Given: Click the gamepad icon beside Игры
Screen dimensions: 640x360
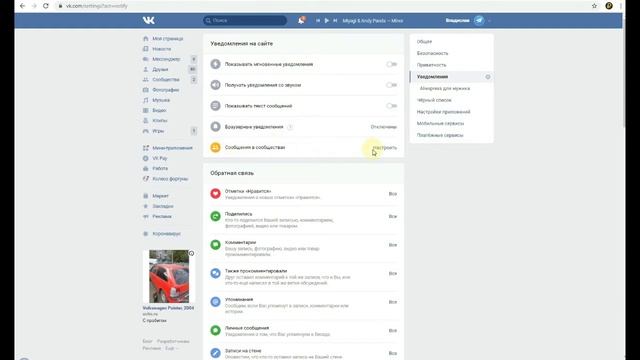Looking at the screenshot, I should (x=146, y=131).
